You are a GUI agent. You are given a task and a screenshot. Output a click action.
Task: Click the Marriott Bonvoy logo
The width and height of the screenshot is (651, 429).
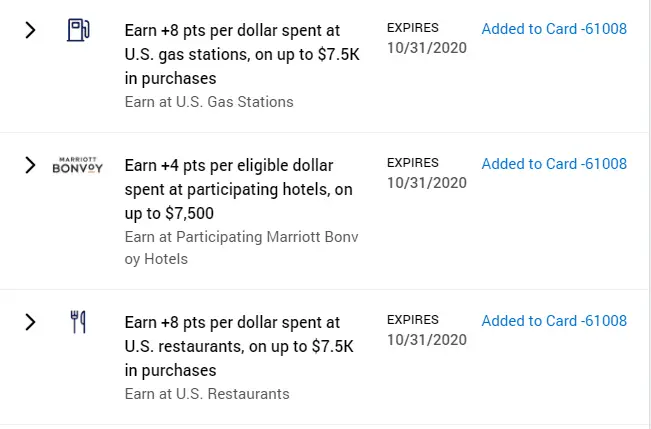point(77,166)
